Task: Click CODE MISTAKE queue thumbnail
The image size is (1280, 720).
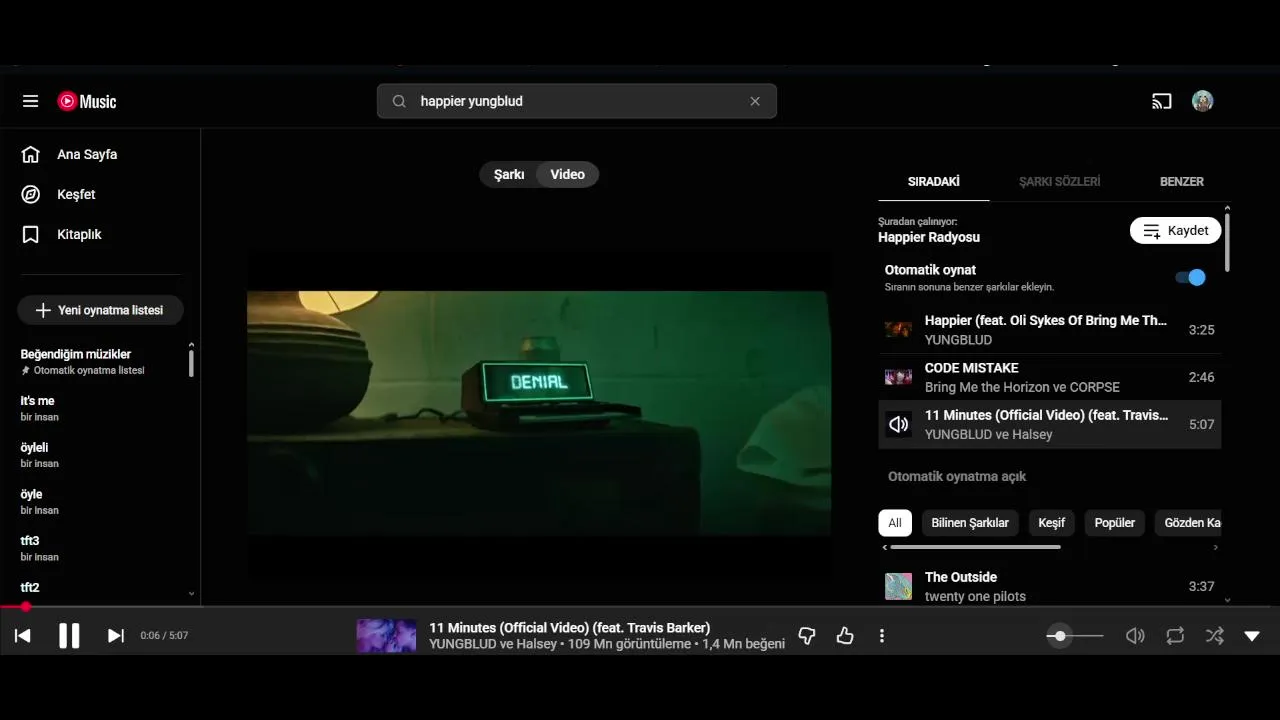Action: tap(898, 377)
